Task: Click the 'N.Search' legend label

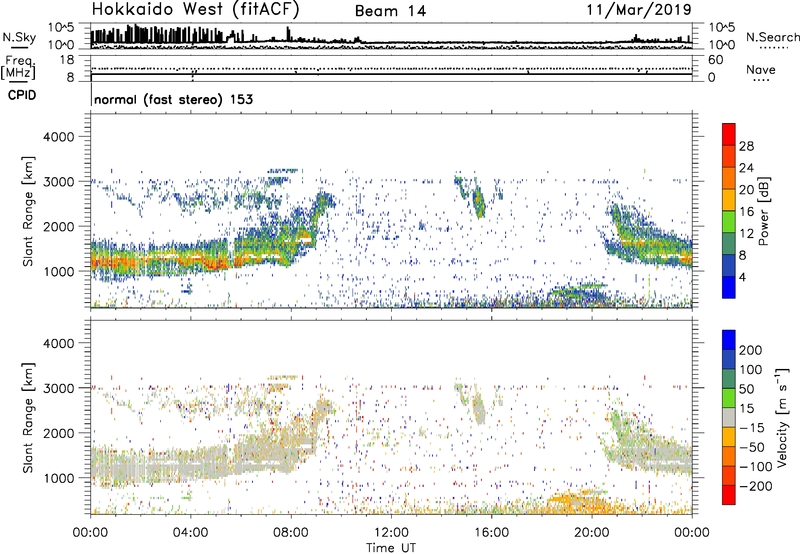Action: click(x=772, y=37)
